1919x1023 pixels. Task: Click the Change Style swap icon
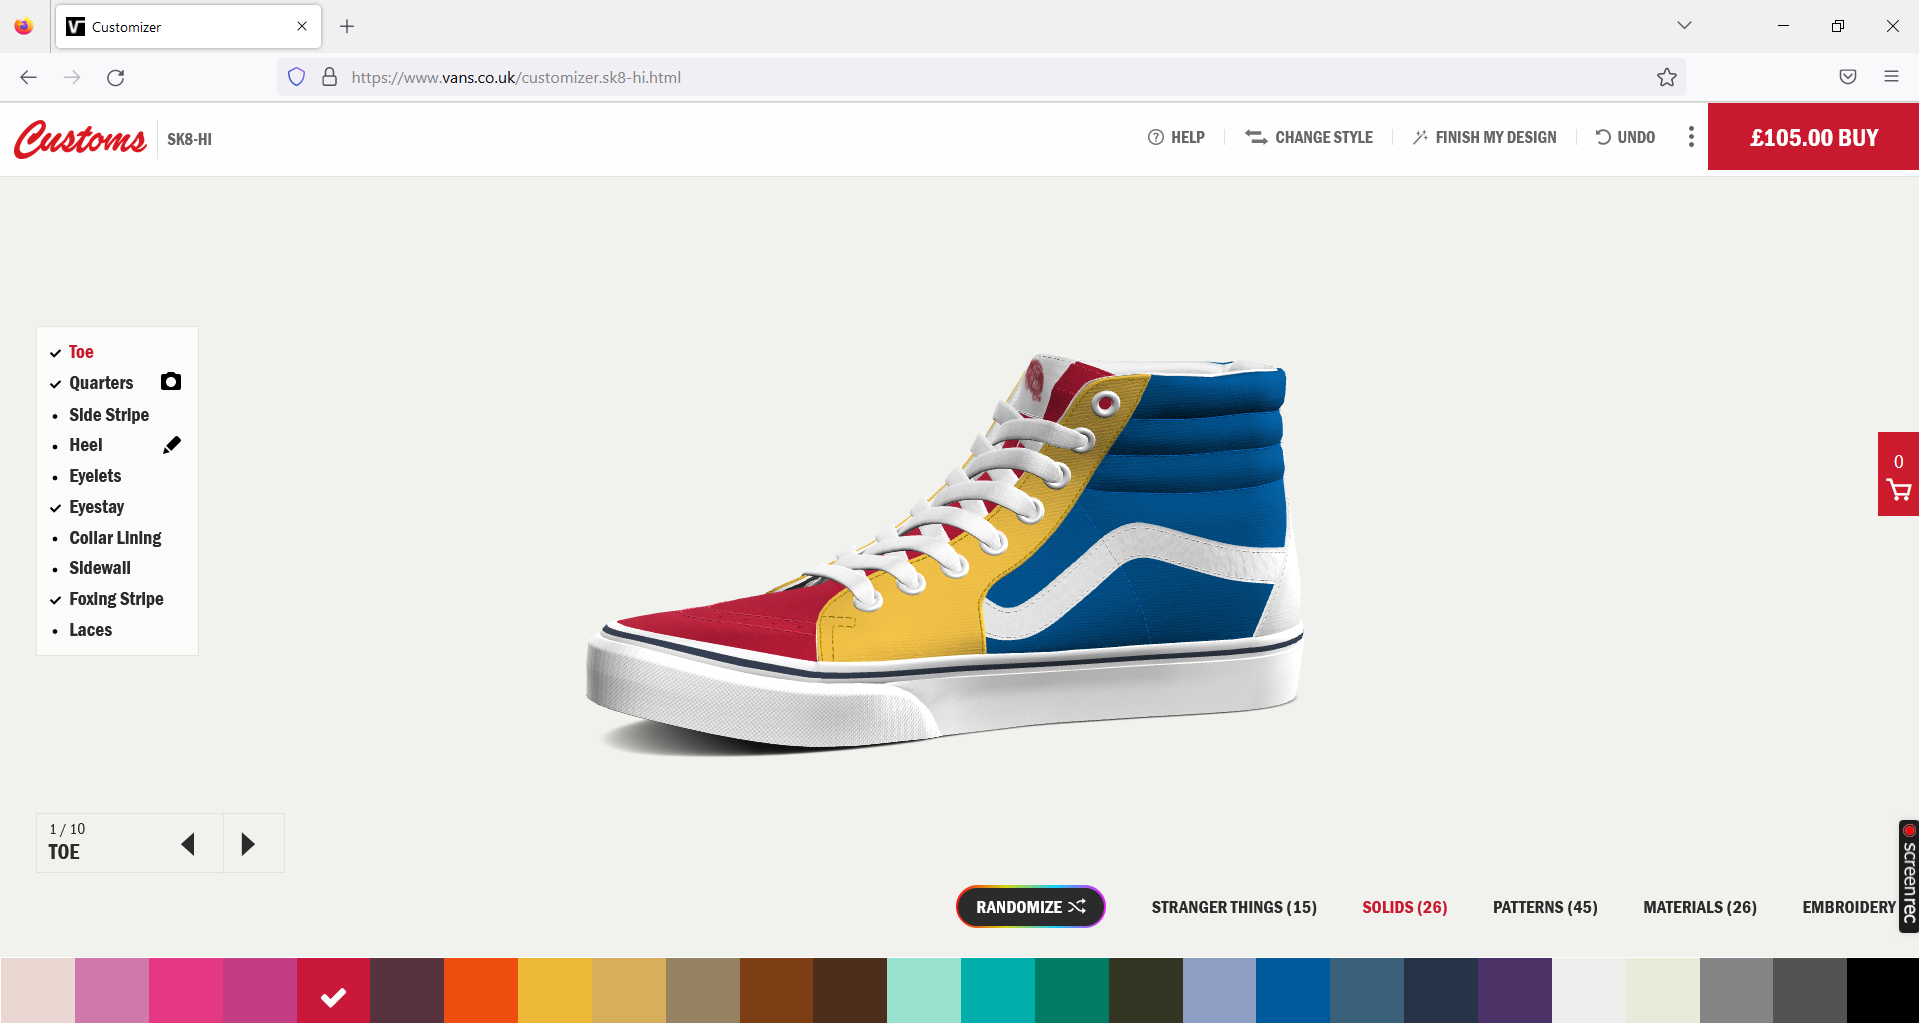coord(1256,137)
